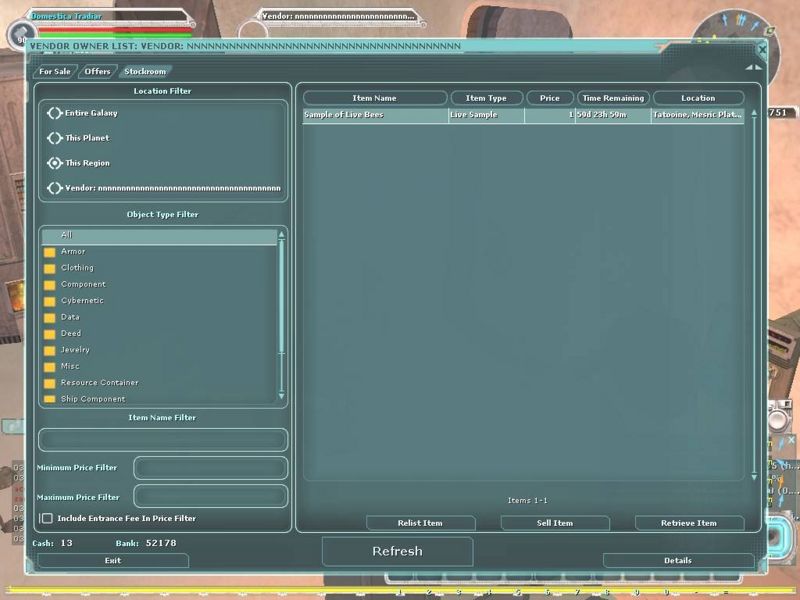This screenshot has height=600, width=800.
Task: Open the Clothing category folder
Action: tap(49, 268)
